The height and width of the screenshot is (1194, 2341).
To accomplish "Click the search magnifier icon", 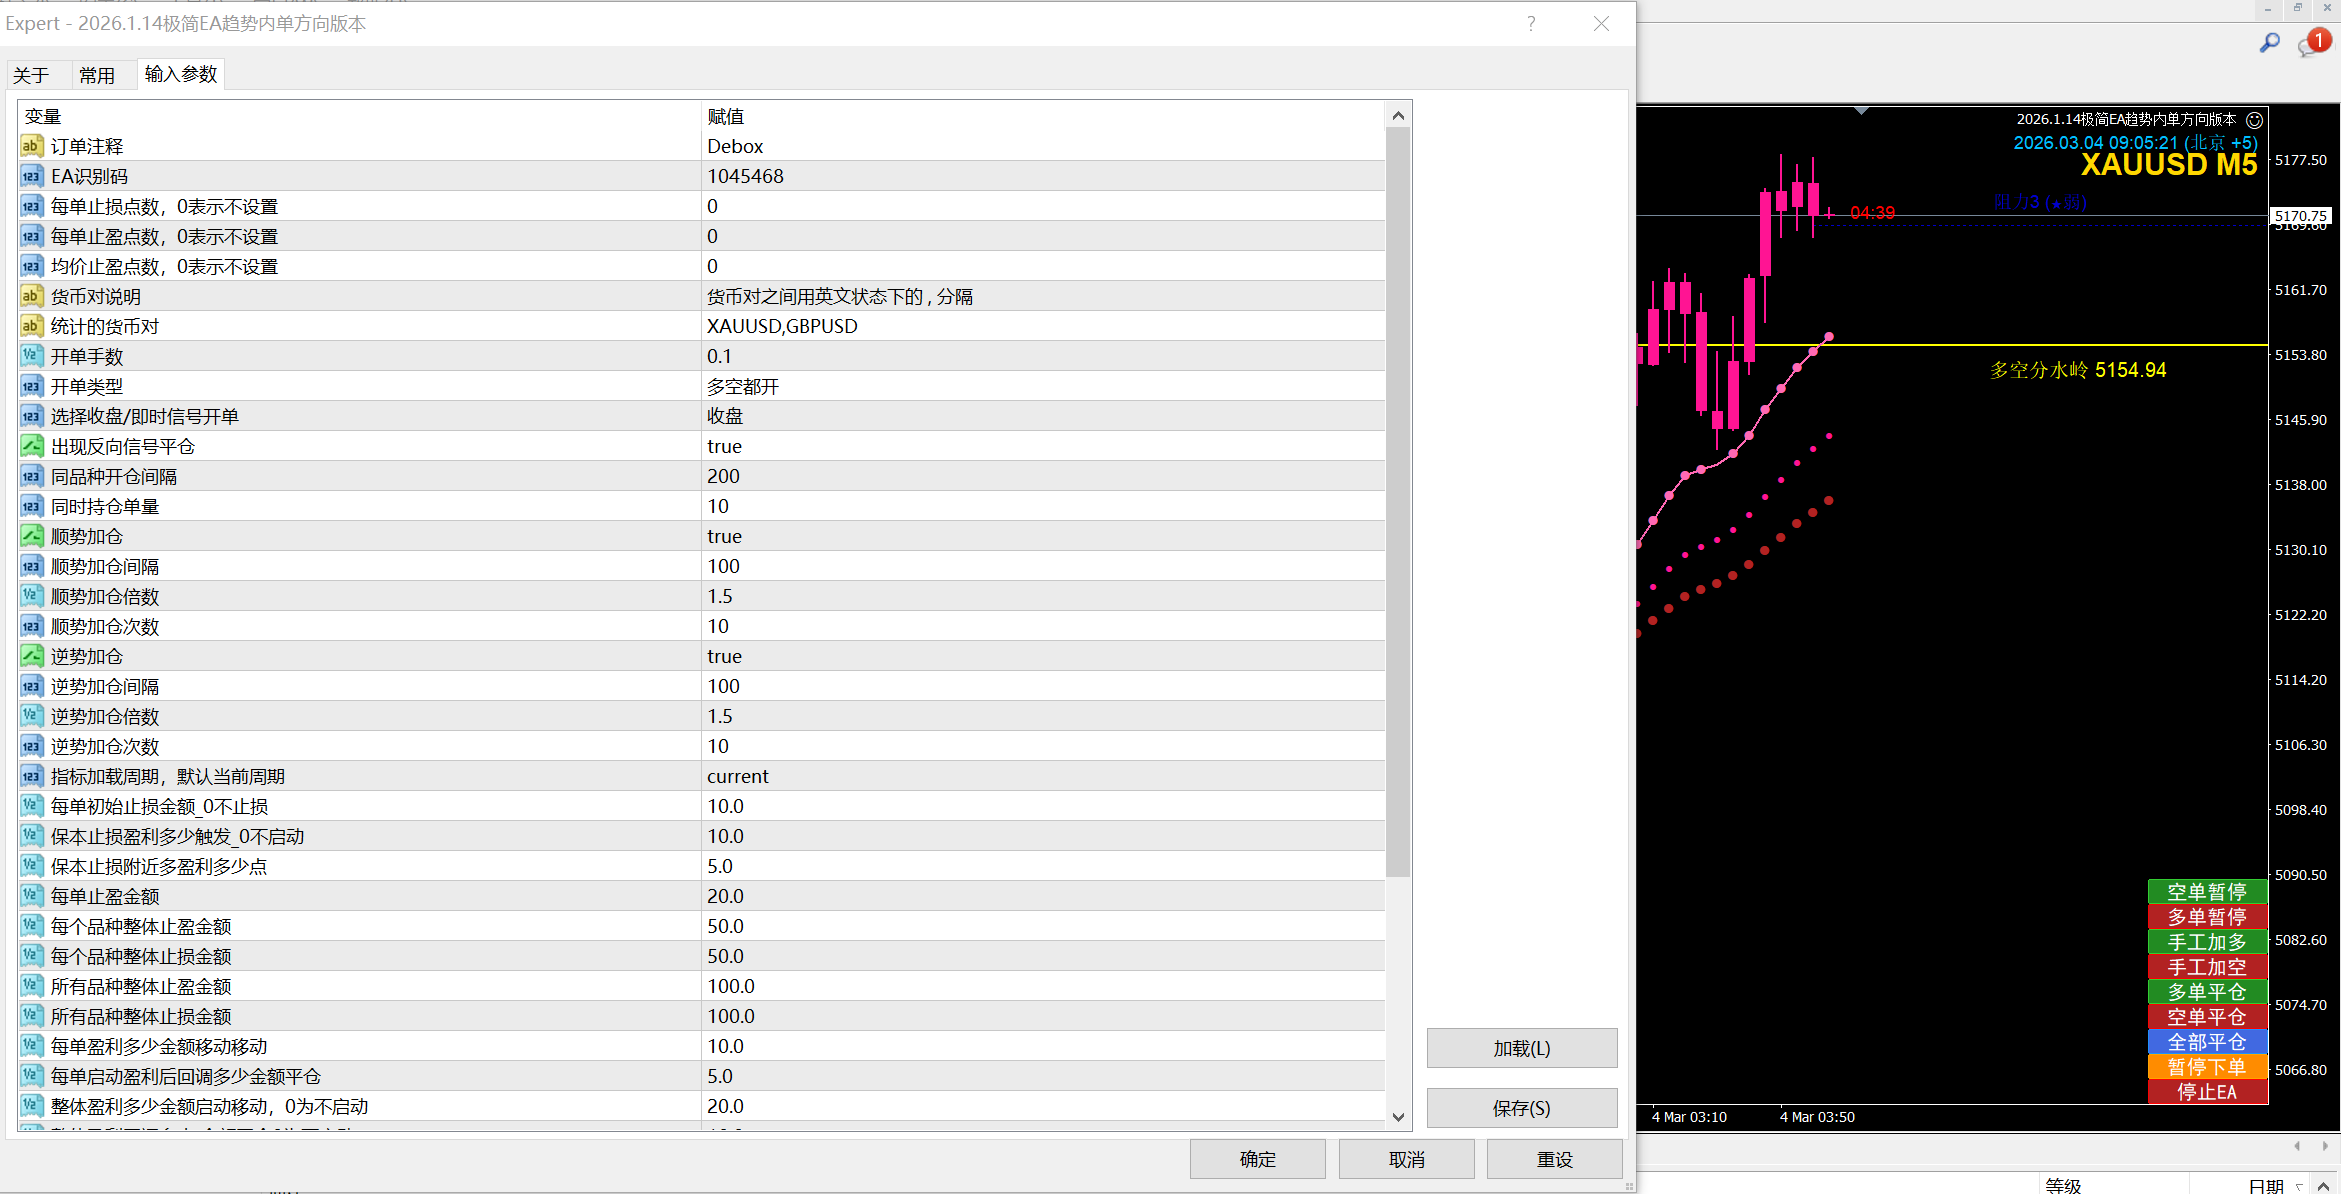I will pos(2269,43).
